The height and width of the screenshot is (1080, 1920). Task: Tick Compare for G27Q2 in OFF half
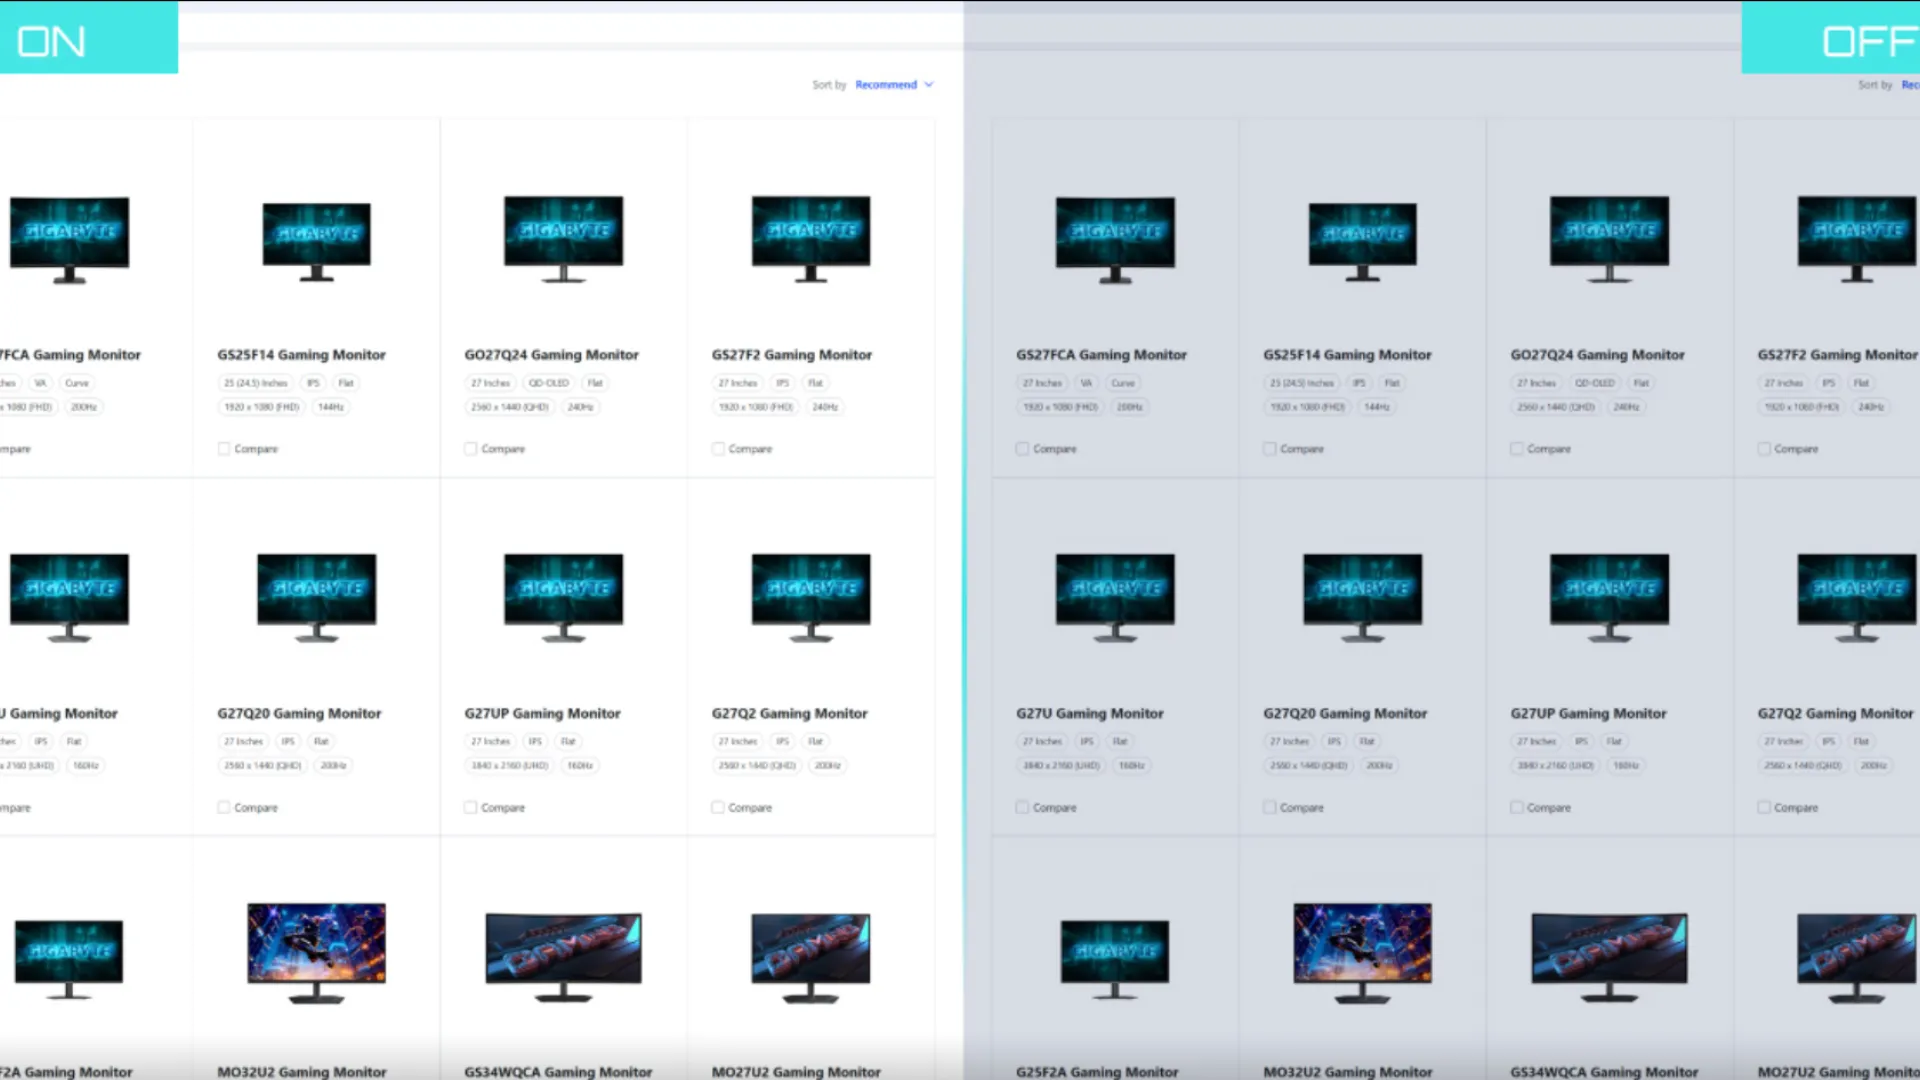coord(1764,807)
